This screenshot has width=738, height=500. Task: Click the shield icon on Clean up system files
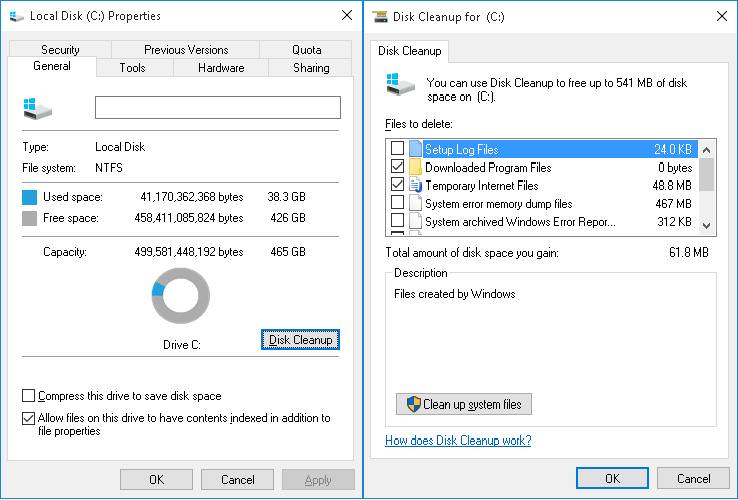tap(413, 404)
